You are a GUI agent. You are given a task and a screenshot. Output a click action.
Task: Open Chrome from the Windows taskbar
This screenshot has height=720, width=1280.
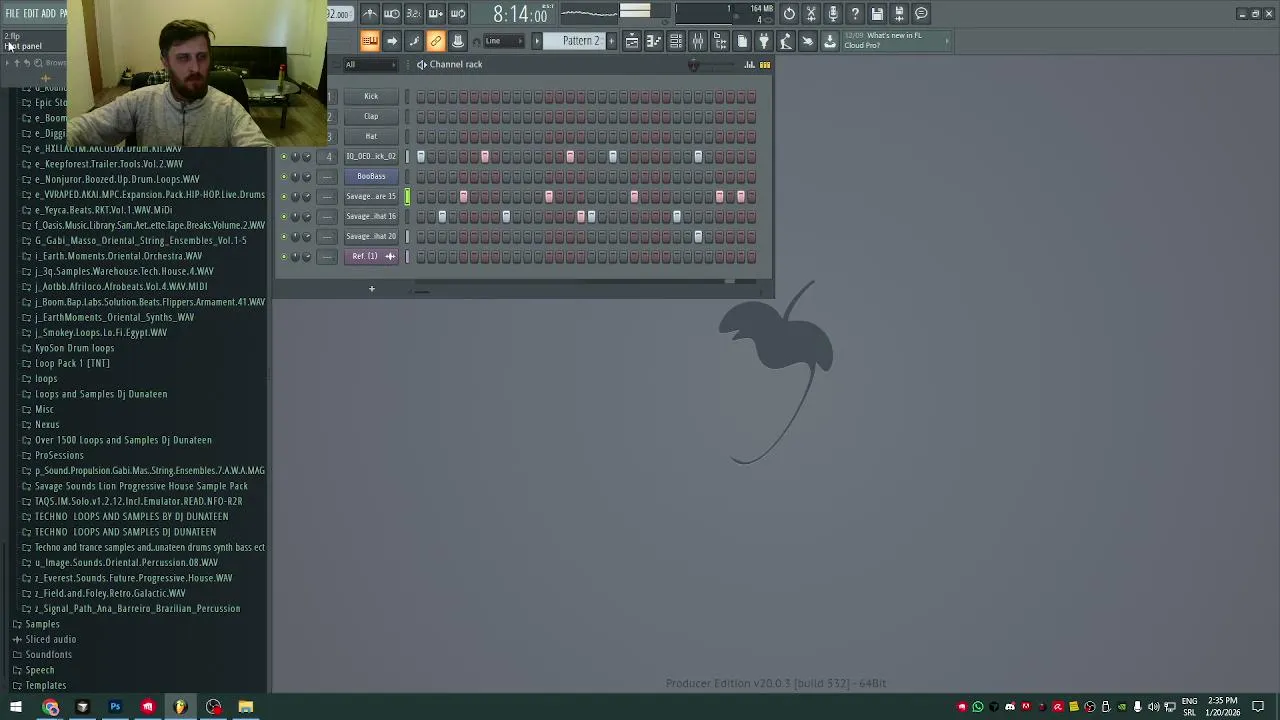coord(51,708)
